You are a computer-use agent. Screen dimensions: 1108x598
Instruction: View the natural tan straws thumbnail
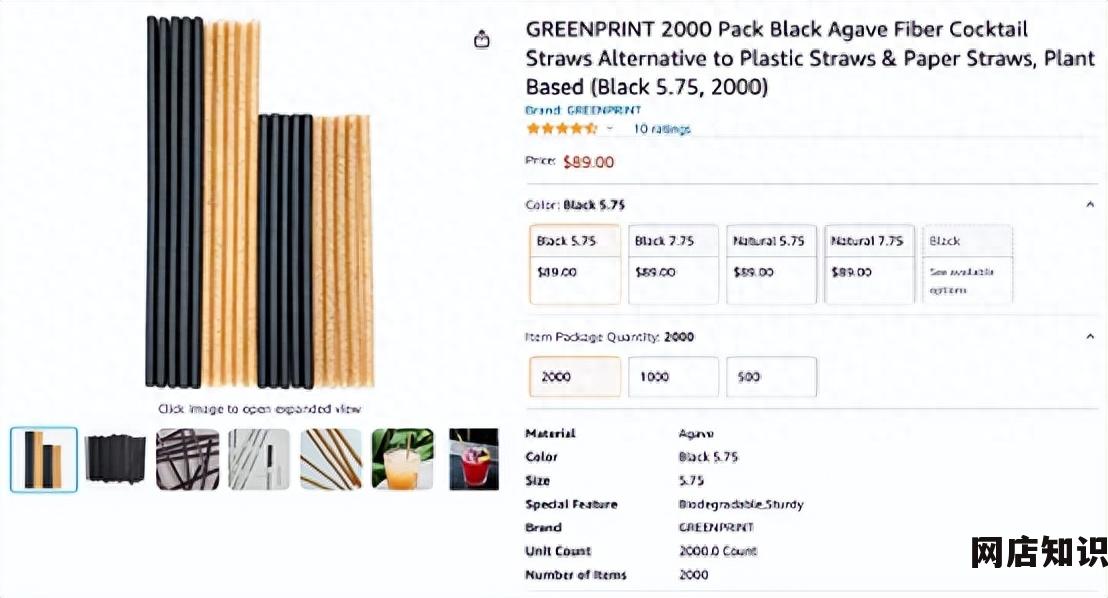(x=331, y=459)
